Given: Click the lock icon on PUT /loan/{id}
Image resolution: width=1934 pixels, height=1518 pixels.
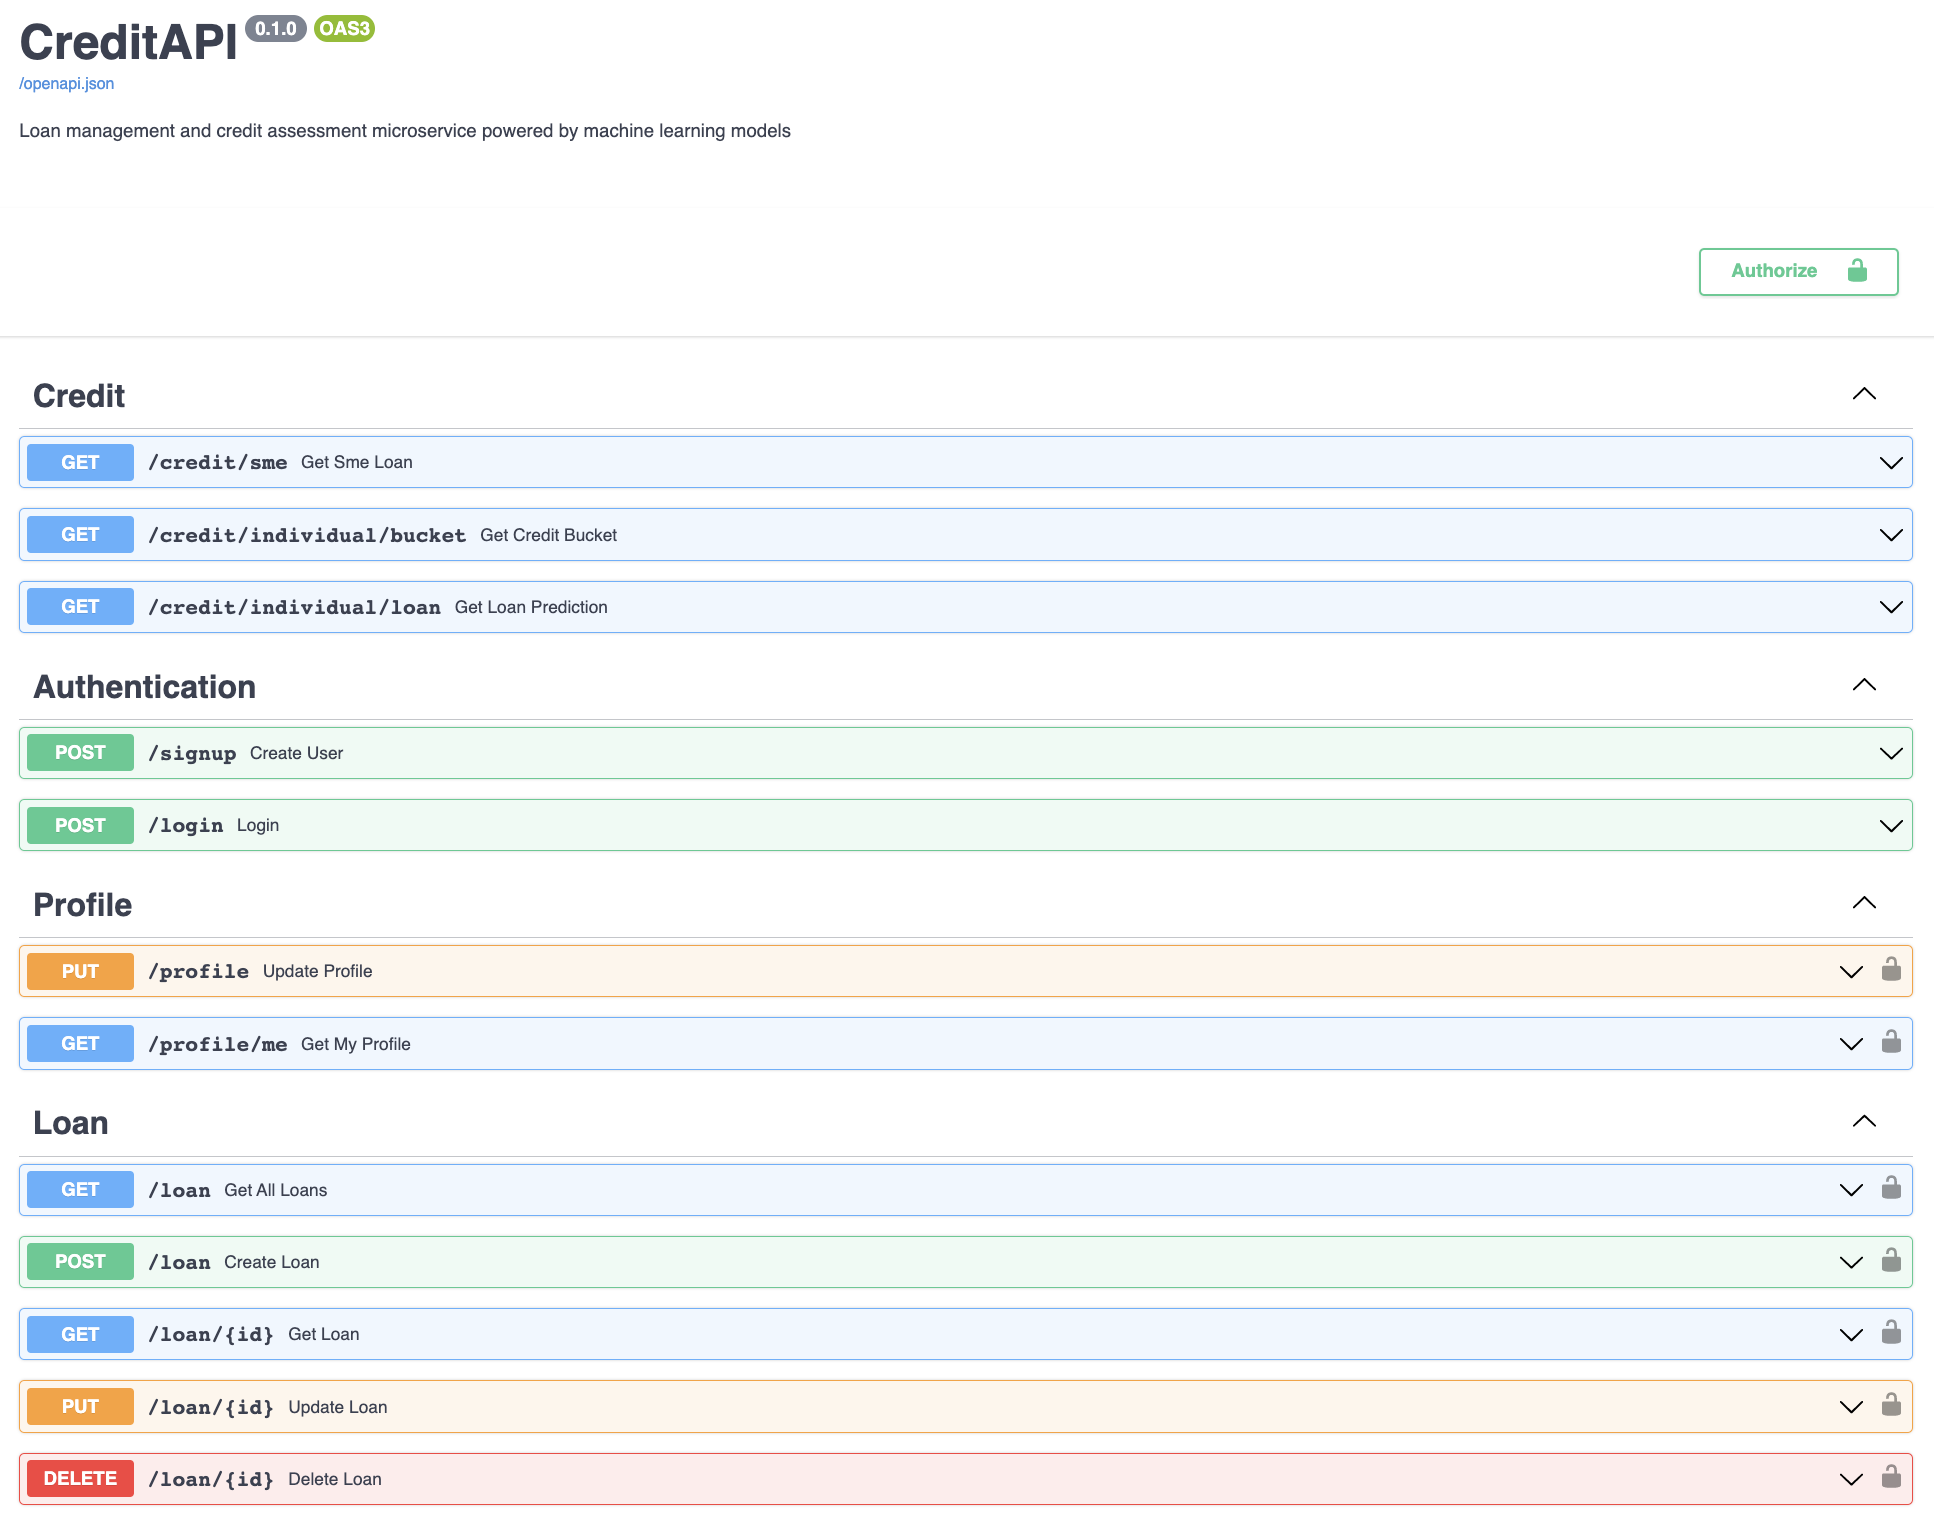Looking at the screenshot, I should [1890, 1405].
